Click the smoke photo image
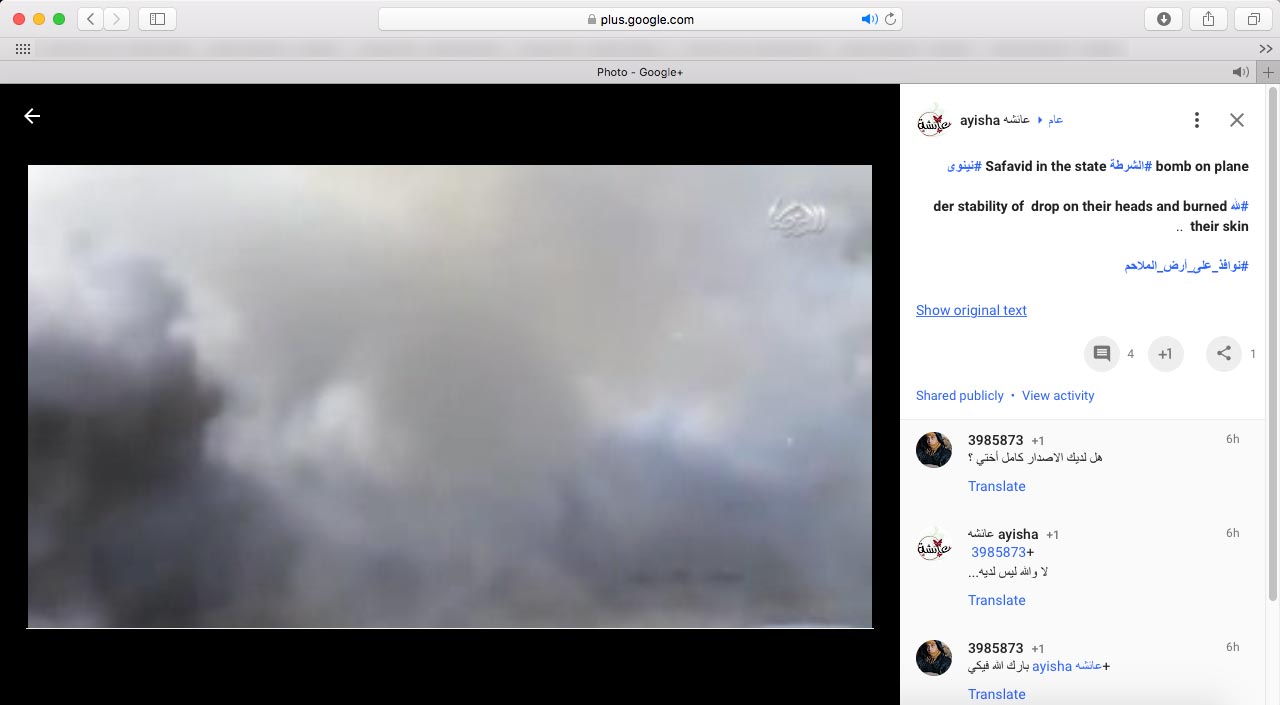 point(450,396)
